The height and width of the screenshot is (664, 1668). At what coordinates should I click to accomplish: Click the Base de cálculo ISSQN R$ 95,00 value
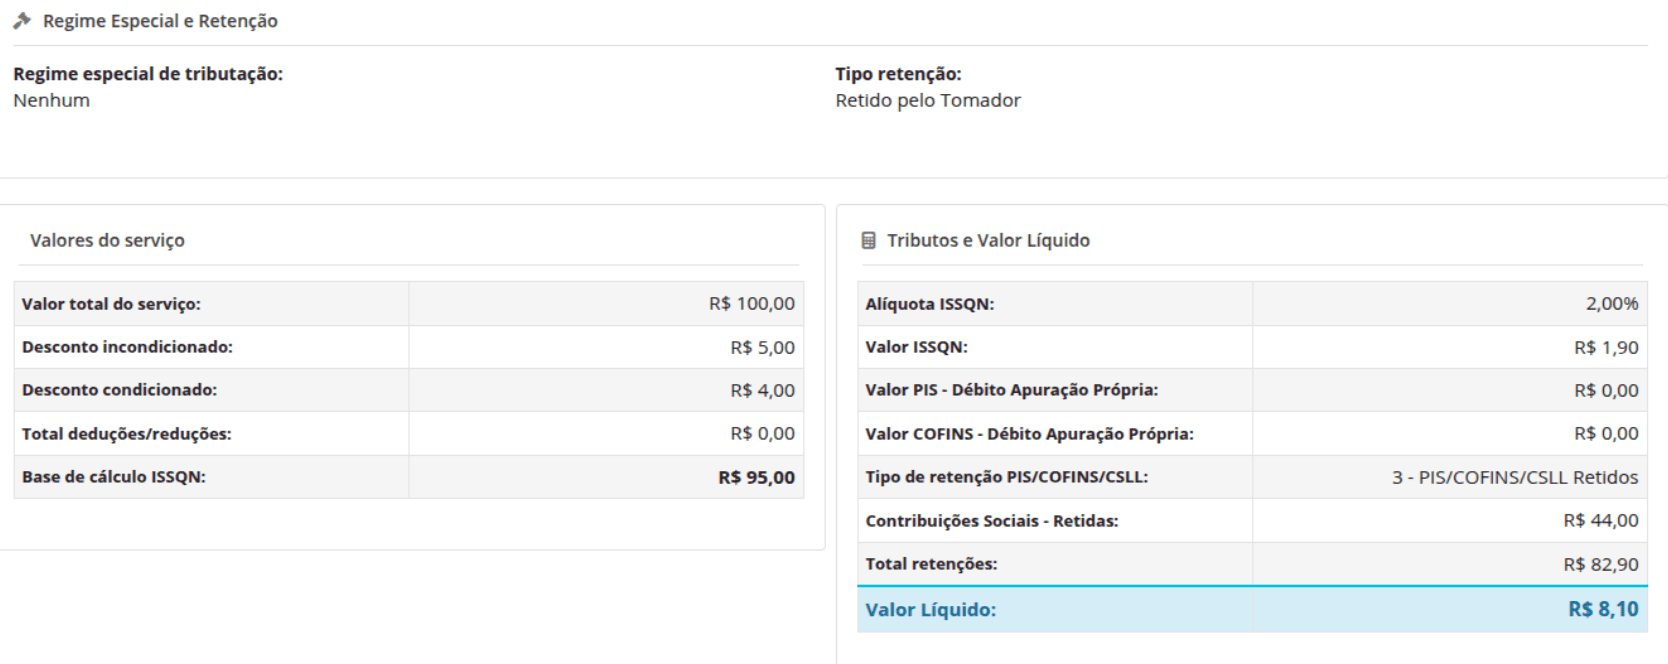(757, 477)
